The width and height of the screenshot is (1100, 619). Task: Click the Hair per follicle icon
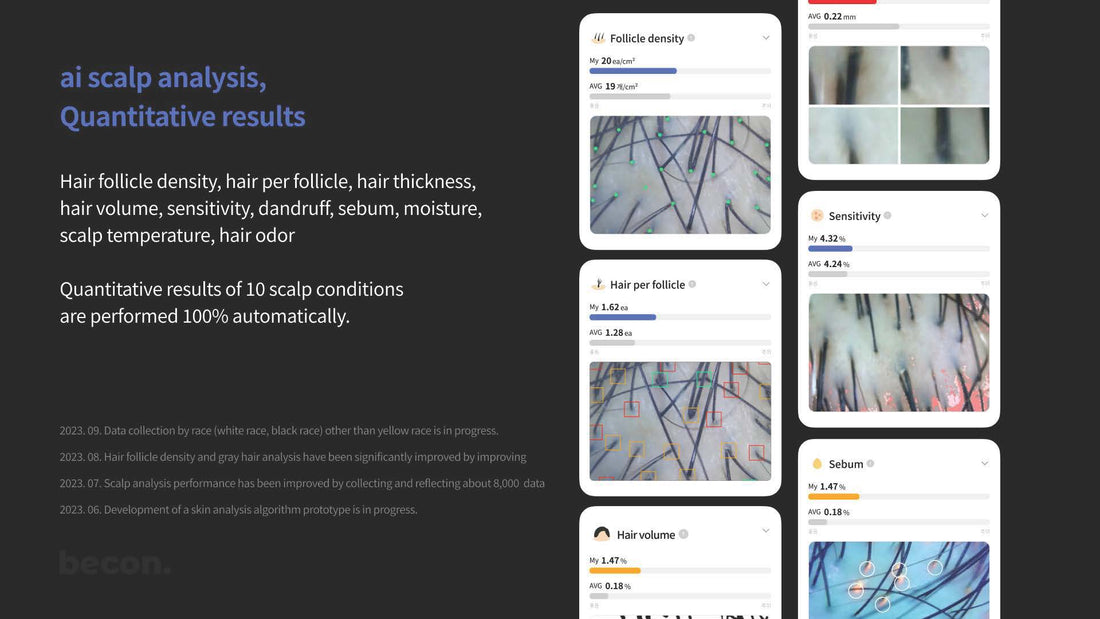598,284
